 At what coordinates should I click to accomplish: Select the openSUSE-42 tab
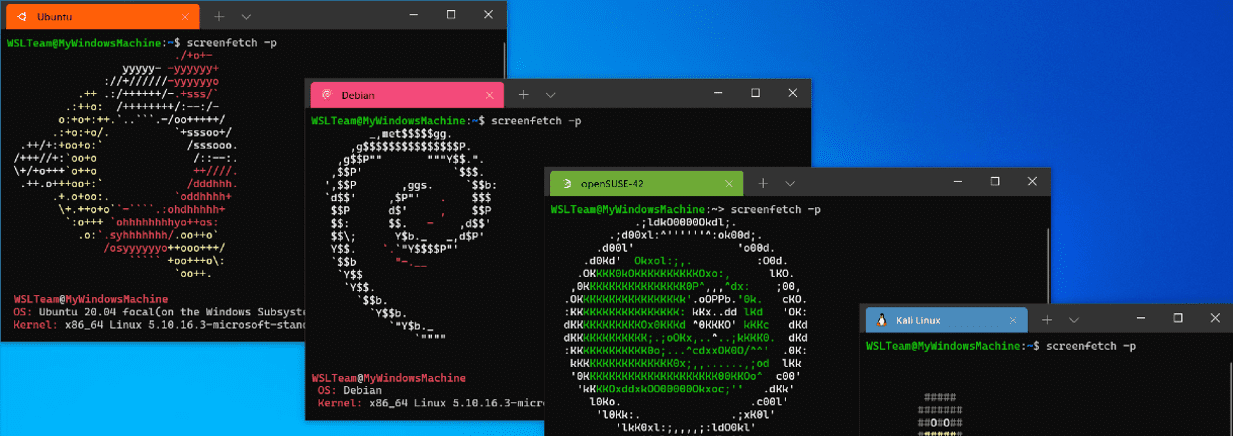647,184
